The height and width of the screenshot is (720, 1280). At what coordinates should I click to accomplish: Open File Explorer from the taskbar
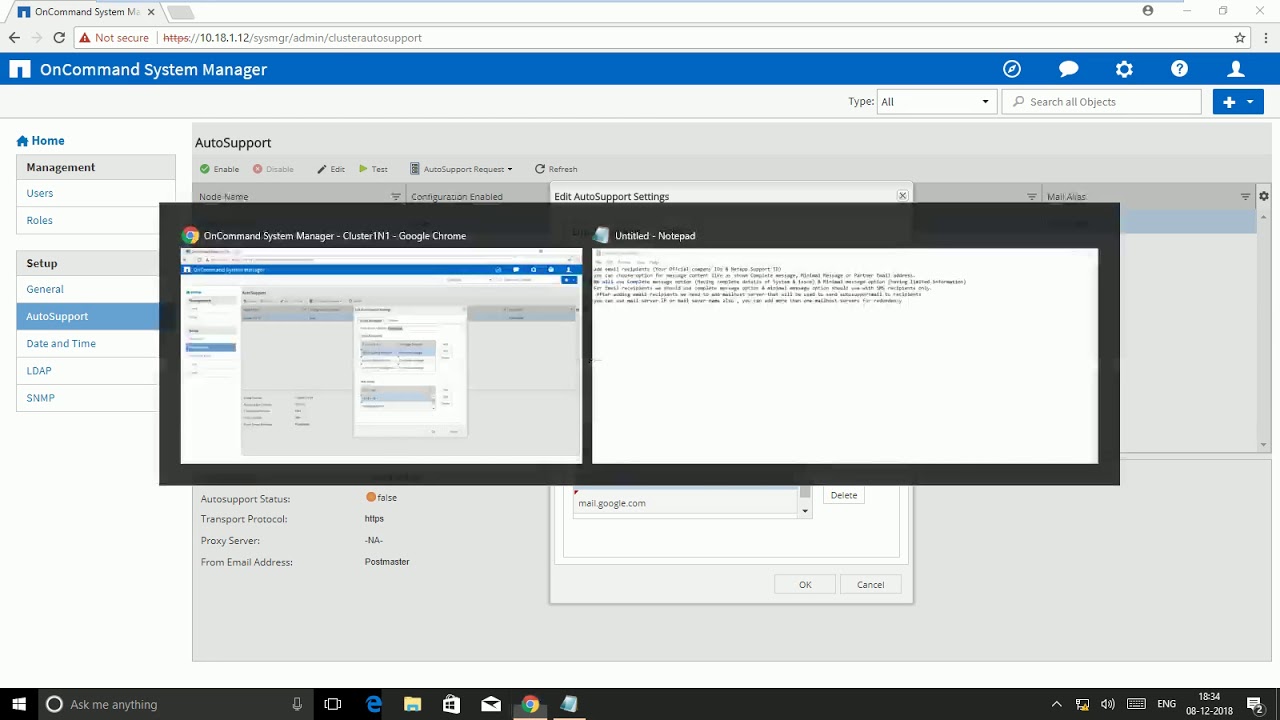(412, 704)
